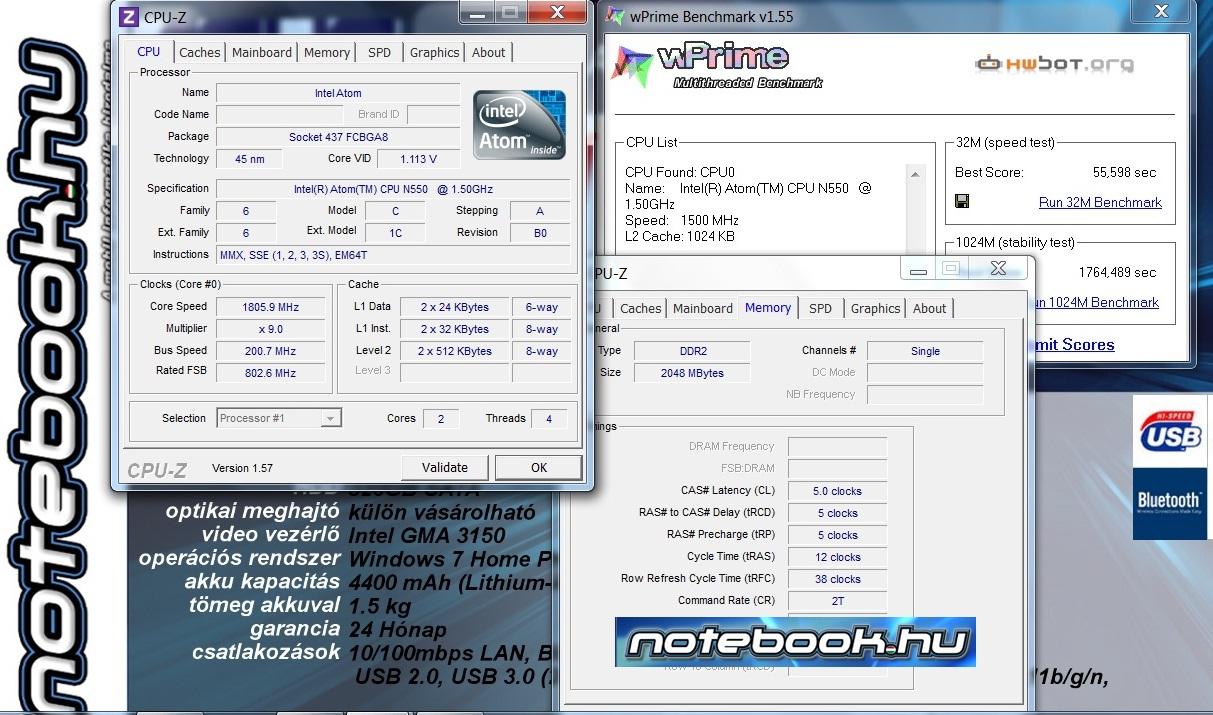Click the Bluetooth logo
The height and width of the screenshot is (715, 1213).
1169,502
